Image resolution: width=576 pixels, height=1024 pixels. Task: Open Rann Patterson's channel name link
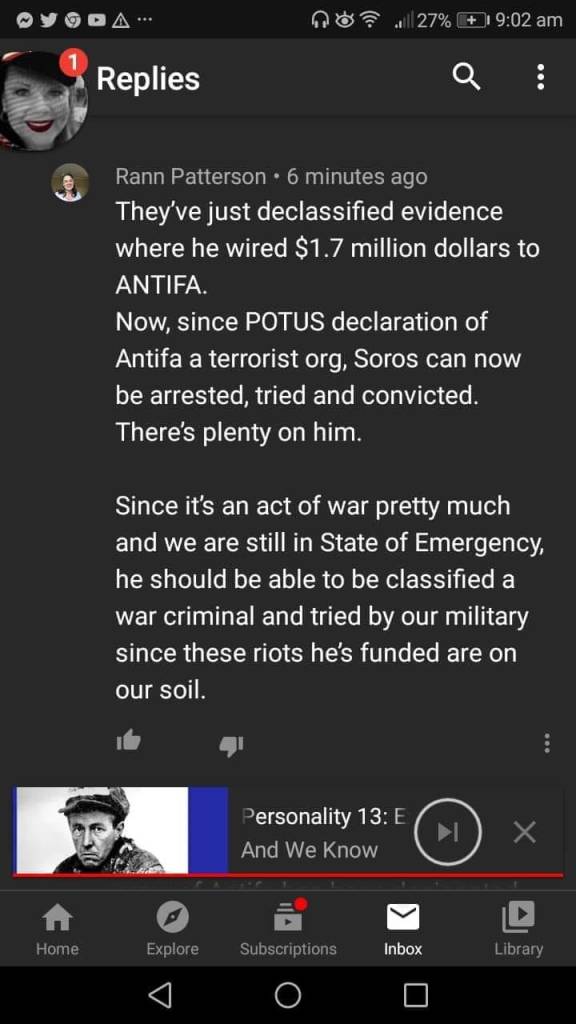click(191, 176)
